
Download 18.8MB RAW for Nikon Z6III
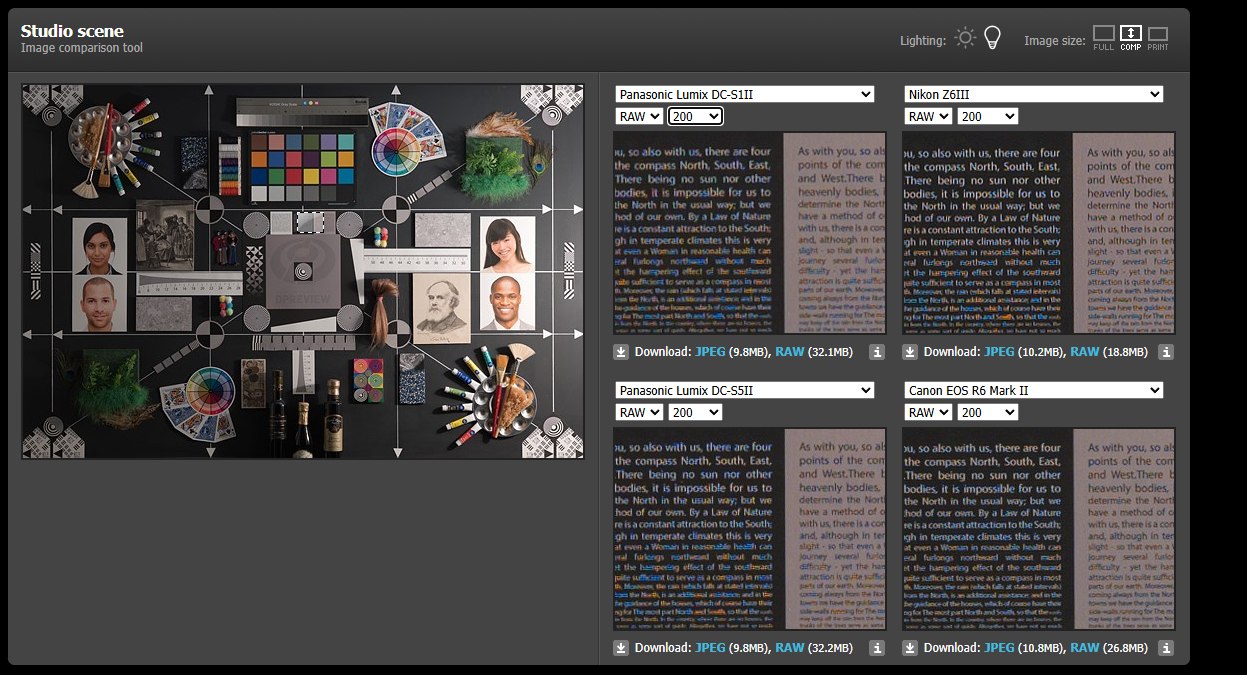[1085, 352]
